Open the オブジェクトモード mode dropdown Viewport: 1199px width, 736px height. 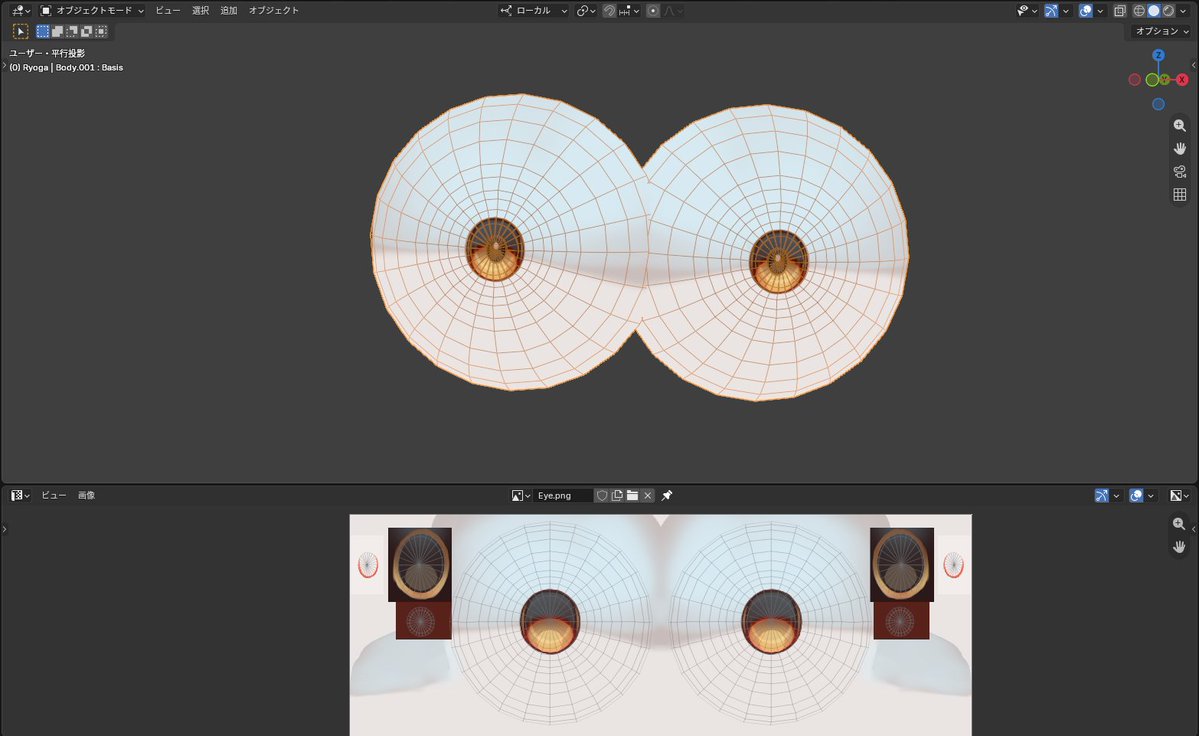coord(92,11)
